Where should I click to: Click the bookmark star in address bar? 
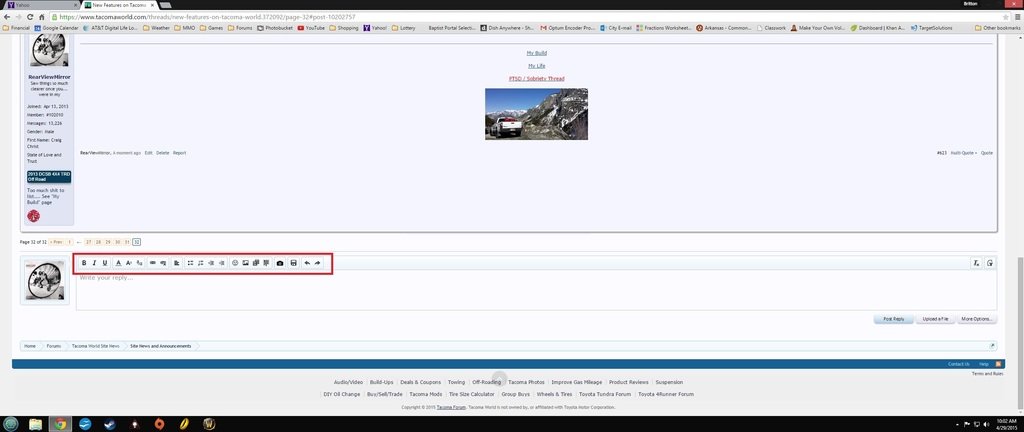tap(1006, 16)
